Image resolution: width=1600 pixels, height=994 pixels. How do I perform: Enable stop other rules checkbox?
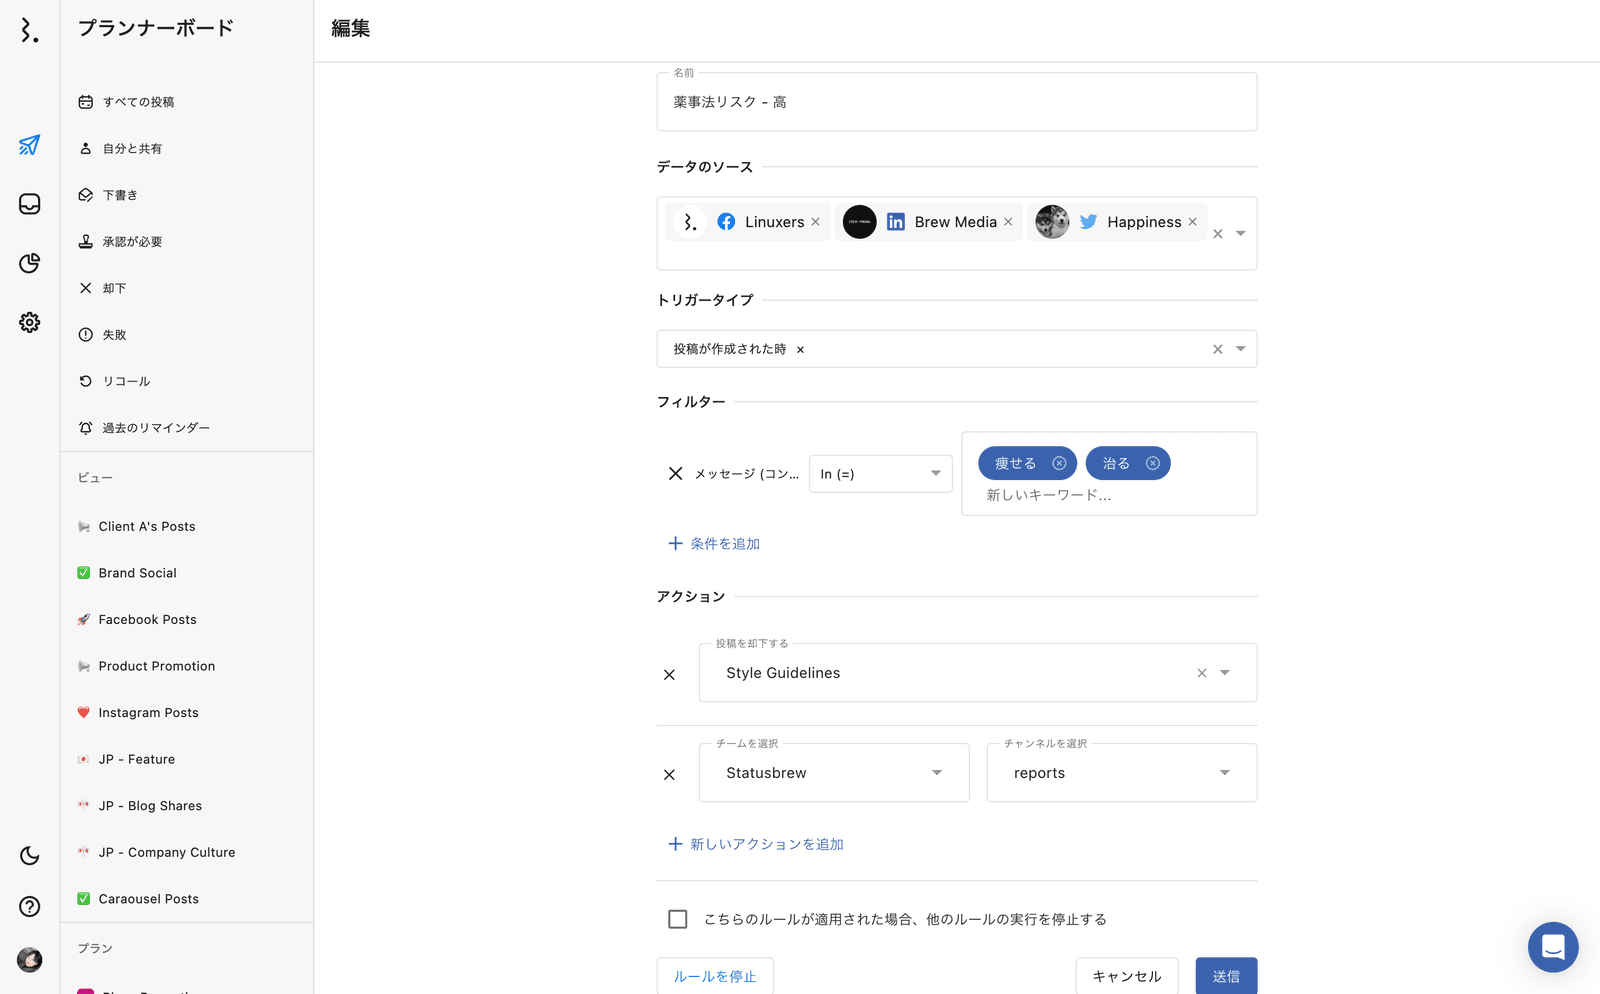tap(678, 919)
